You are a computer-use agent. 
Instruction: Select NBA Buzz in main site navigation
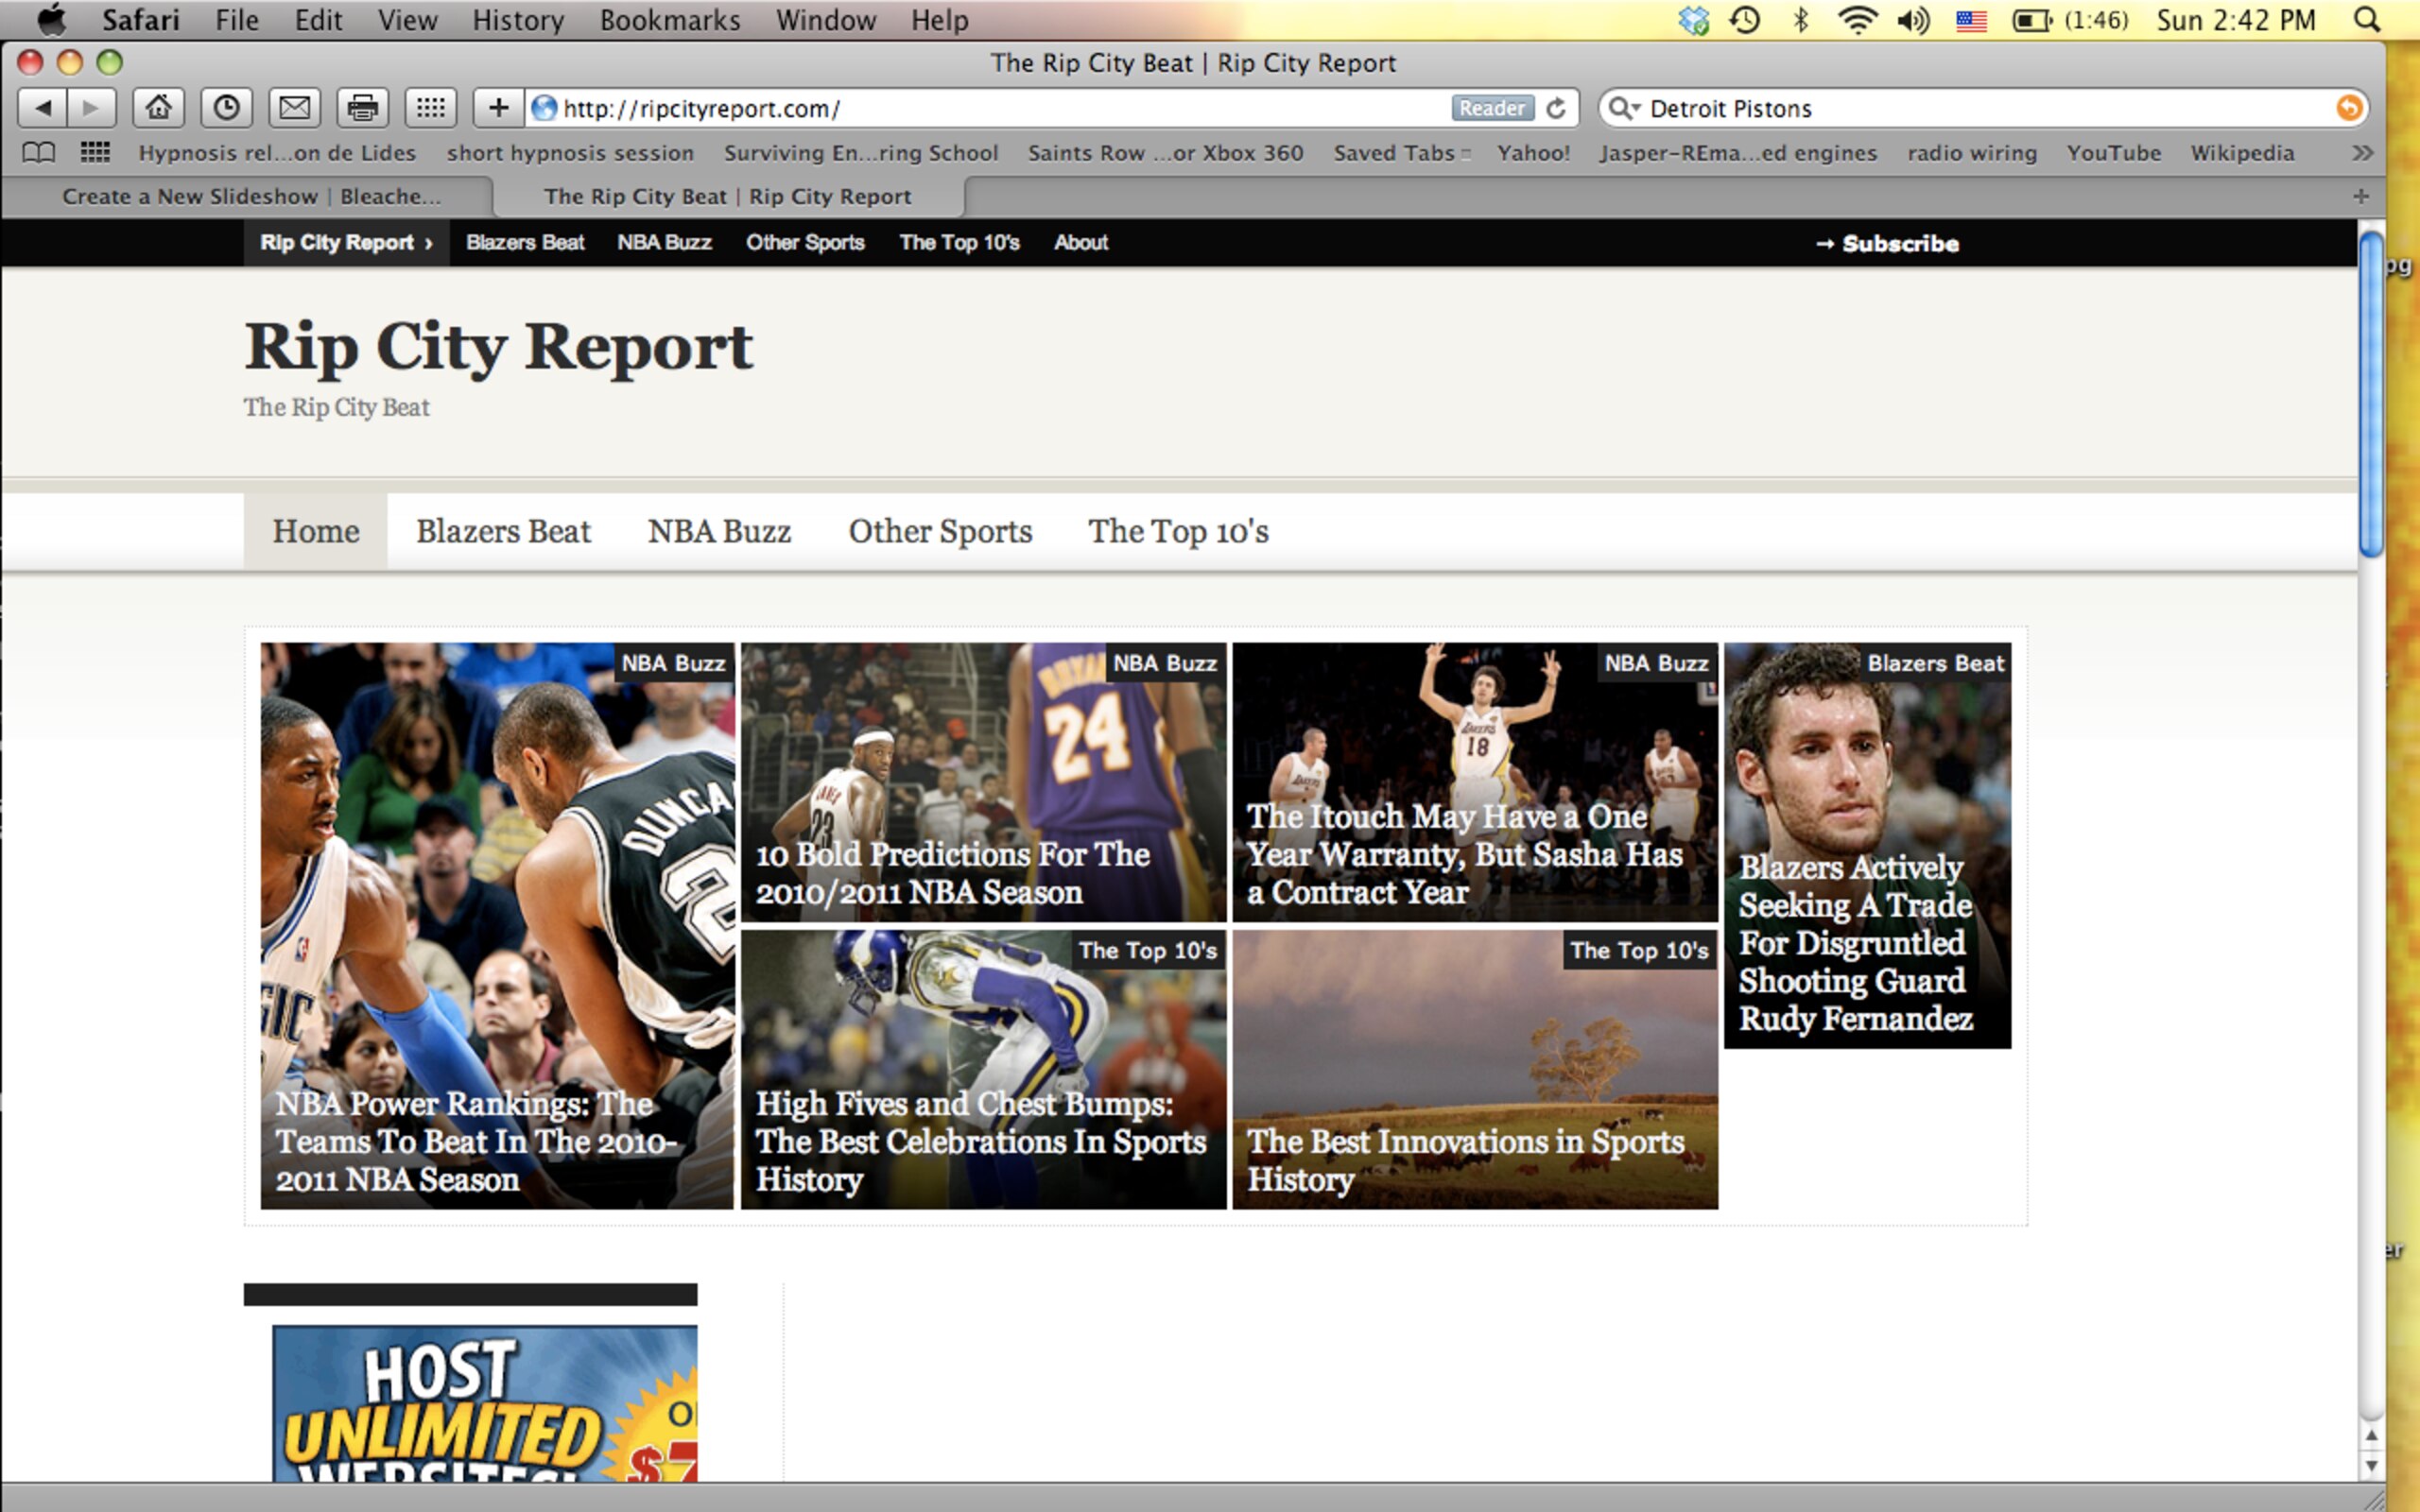pyautogui.click(x=719, y=531)
